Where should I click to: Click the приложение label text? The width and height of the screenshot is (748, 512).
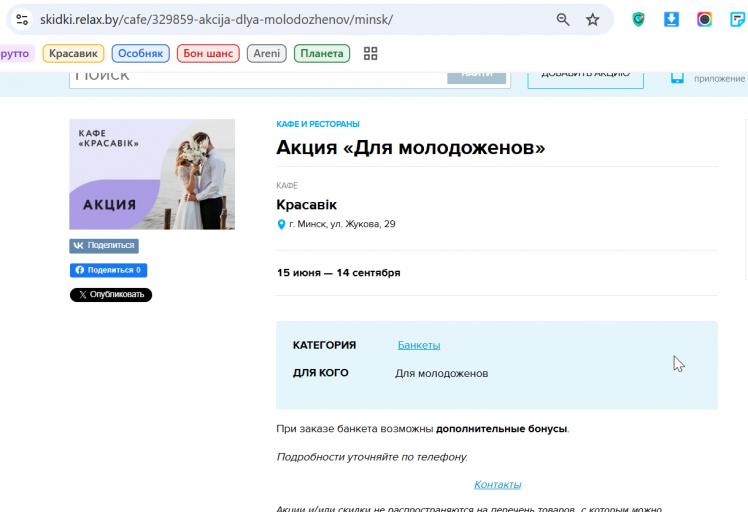click(x=719, y=79)
